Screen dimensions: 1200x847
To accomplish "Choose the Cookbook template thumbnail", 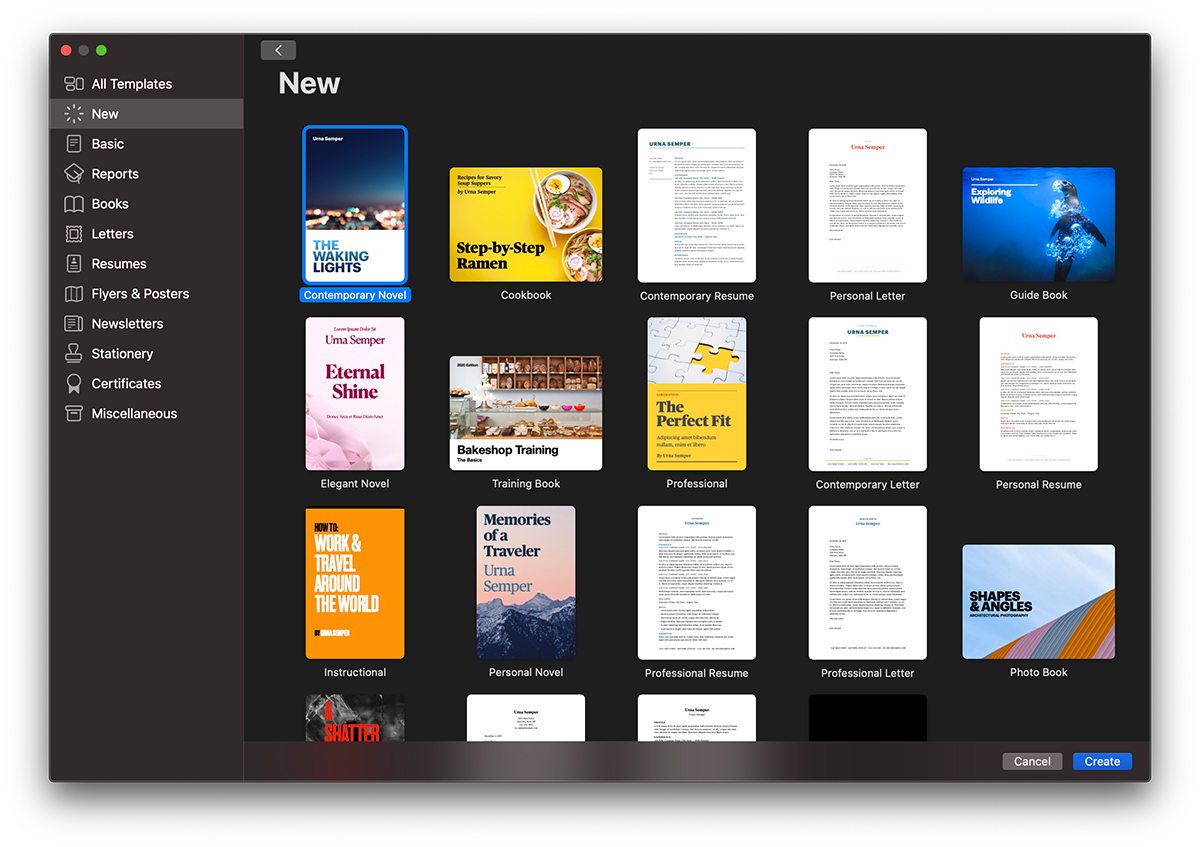I will pyautogui.click(x=526, y=224).
